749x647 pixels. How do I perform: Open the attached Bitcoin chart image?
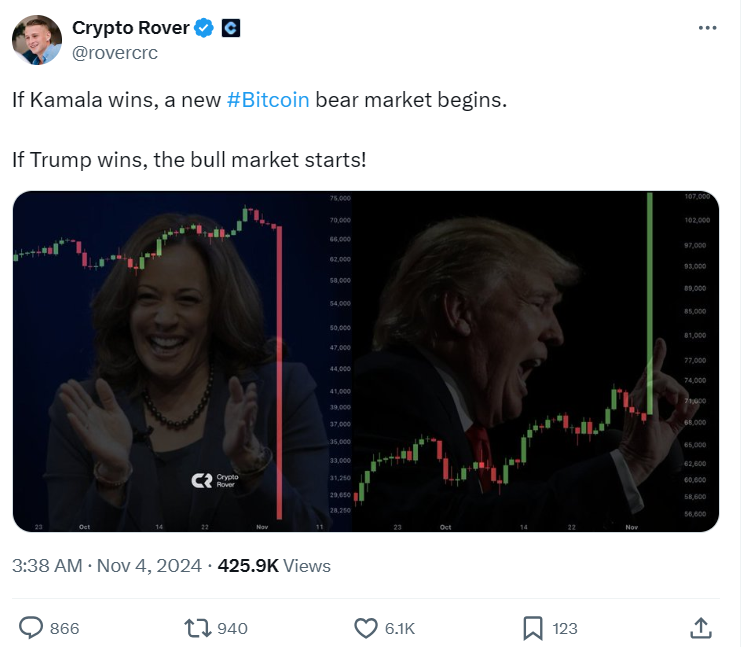366,361
